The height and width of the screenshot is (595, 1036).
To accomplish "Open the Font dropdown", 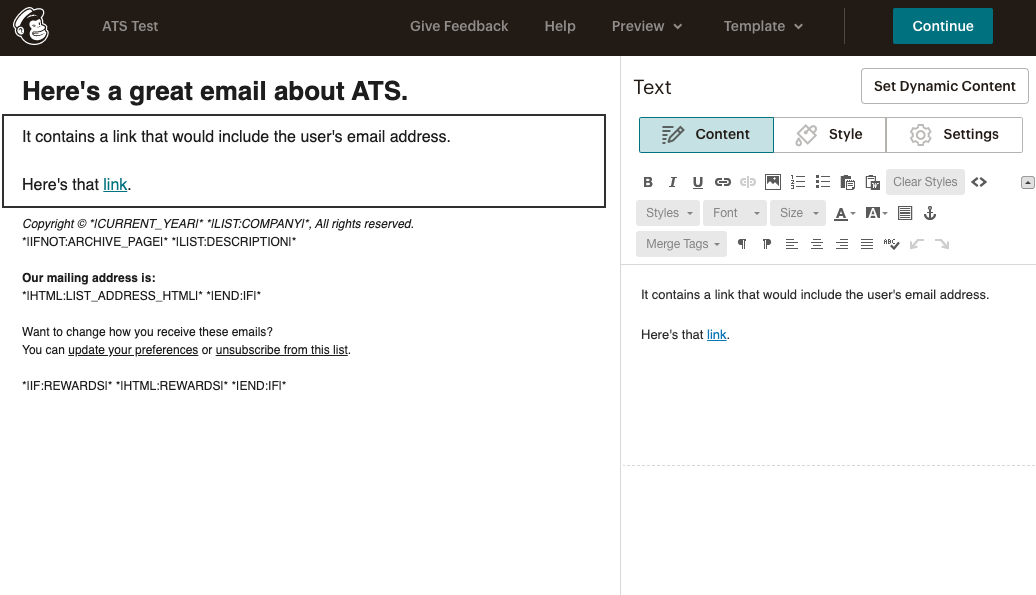I will coord(735,213).
